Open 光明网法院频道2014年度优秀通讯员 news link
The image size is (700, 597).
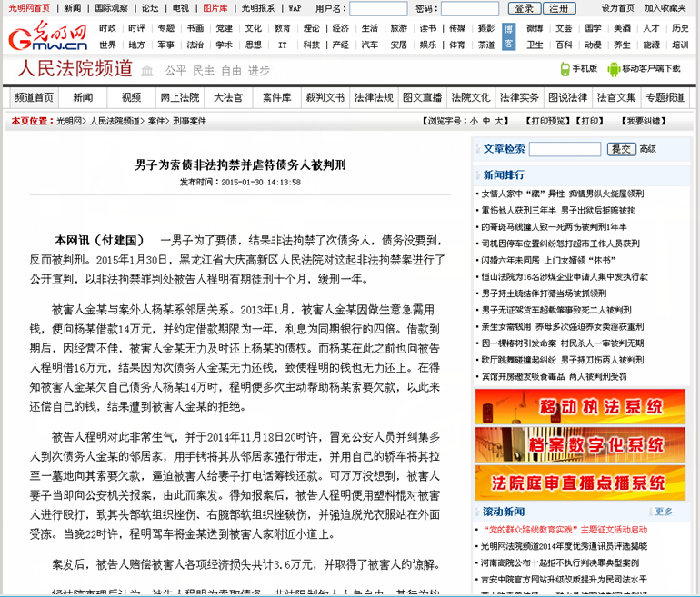564,546
